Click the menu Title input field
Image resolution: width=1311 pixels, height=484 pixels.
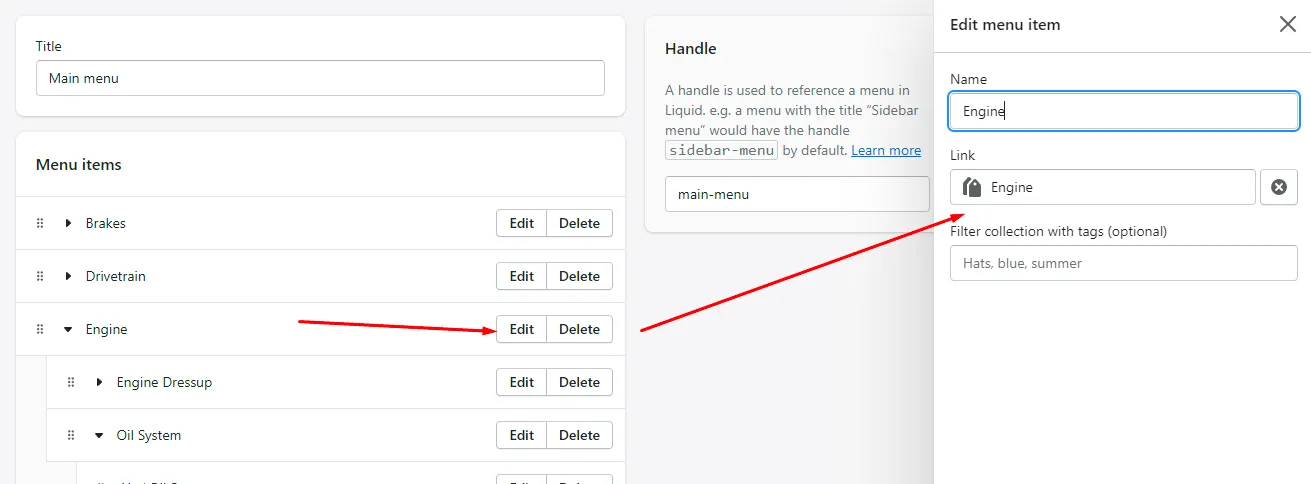point(320,78)
